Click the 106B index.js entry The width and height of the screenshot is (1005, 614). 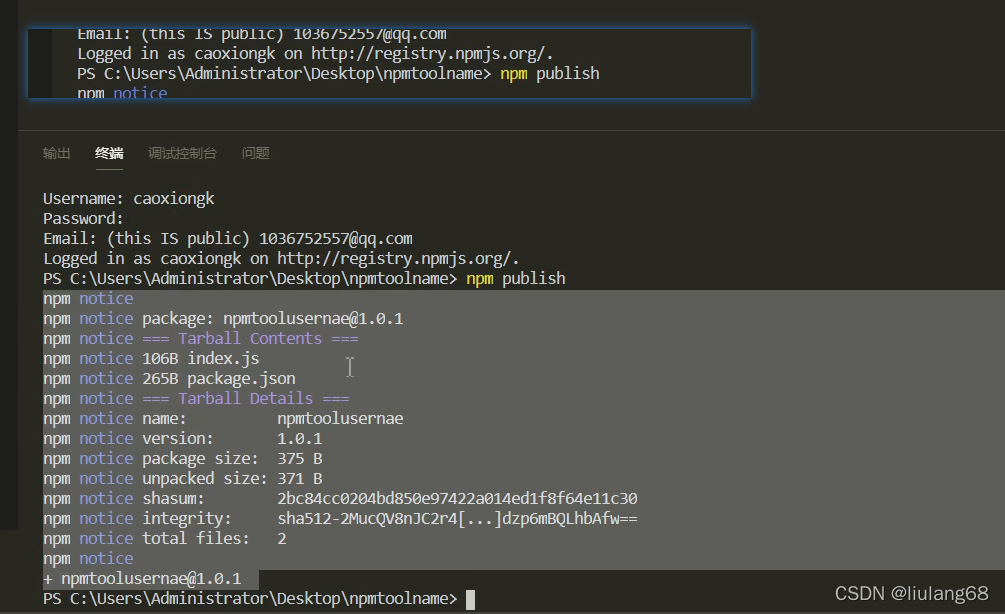tap(201, 358)
